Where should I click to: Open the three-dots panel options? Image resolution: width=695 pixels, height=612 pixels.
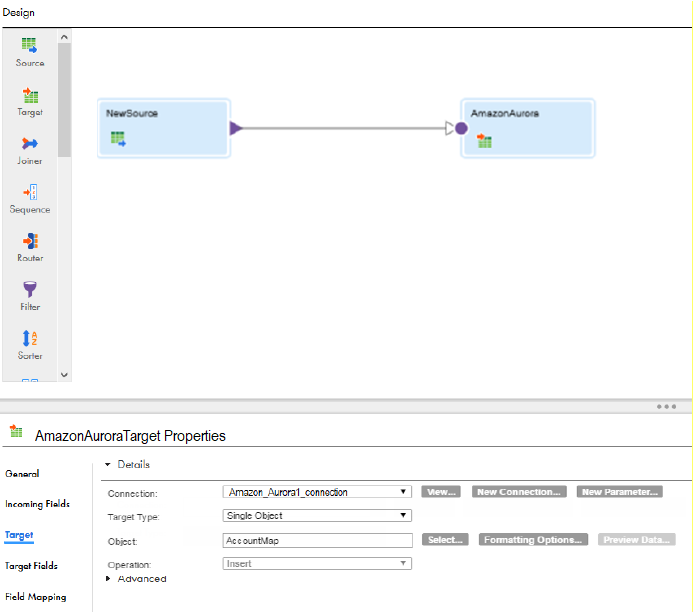tap(666, 406)
